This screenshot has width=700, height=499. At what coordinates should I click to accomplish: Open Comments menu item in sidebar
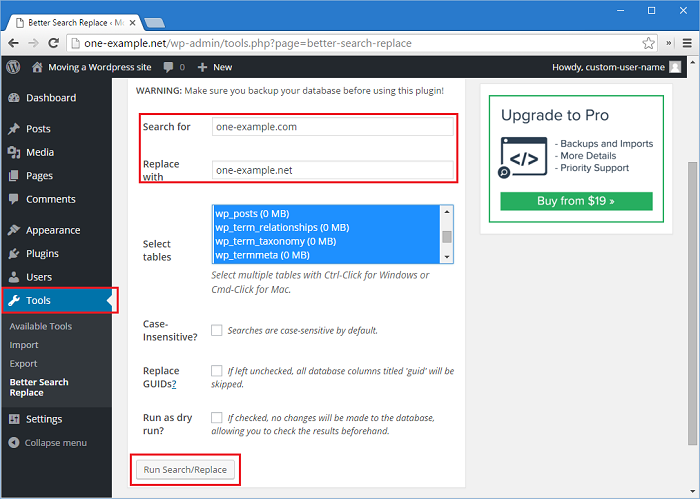coord(57,199)
